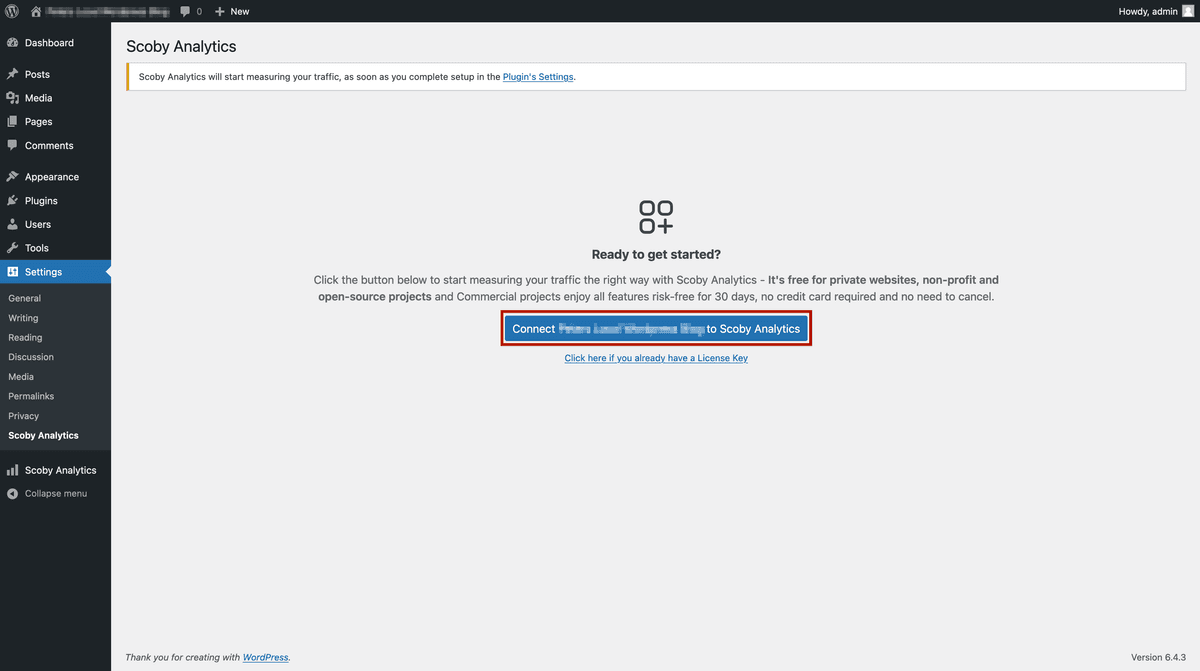Open the comments bubble icon in admin bar

(185, 11)
